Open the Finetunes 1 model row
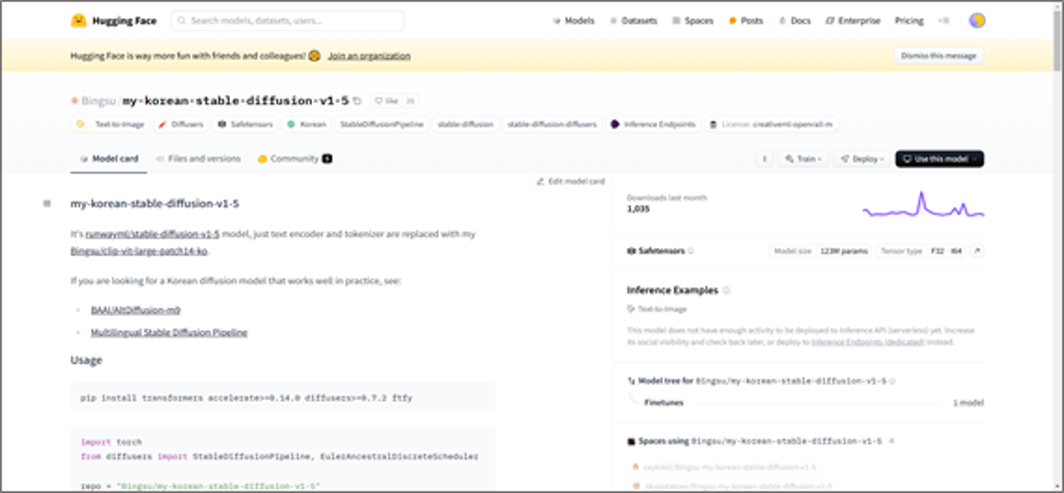 pos(806,403)
